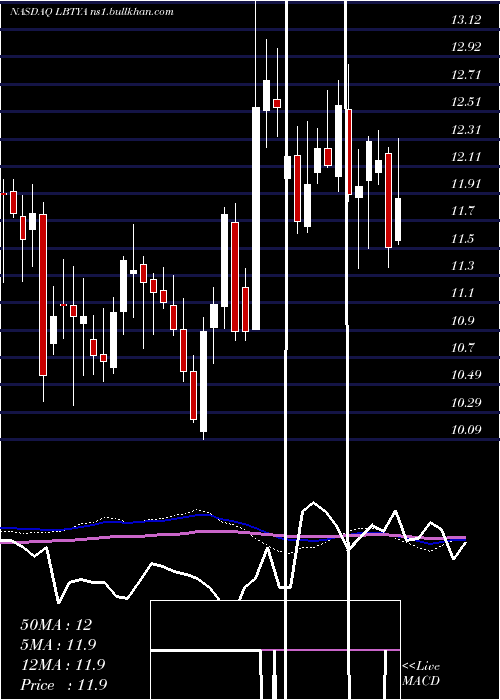The image size is (500, 700).
Task: Click the 10.09 price axis label
Action: pos(466,430)
